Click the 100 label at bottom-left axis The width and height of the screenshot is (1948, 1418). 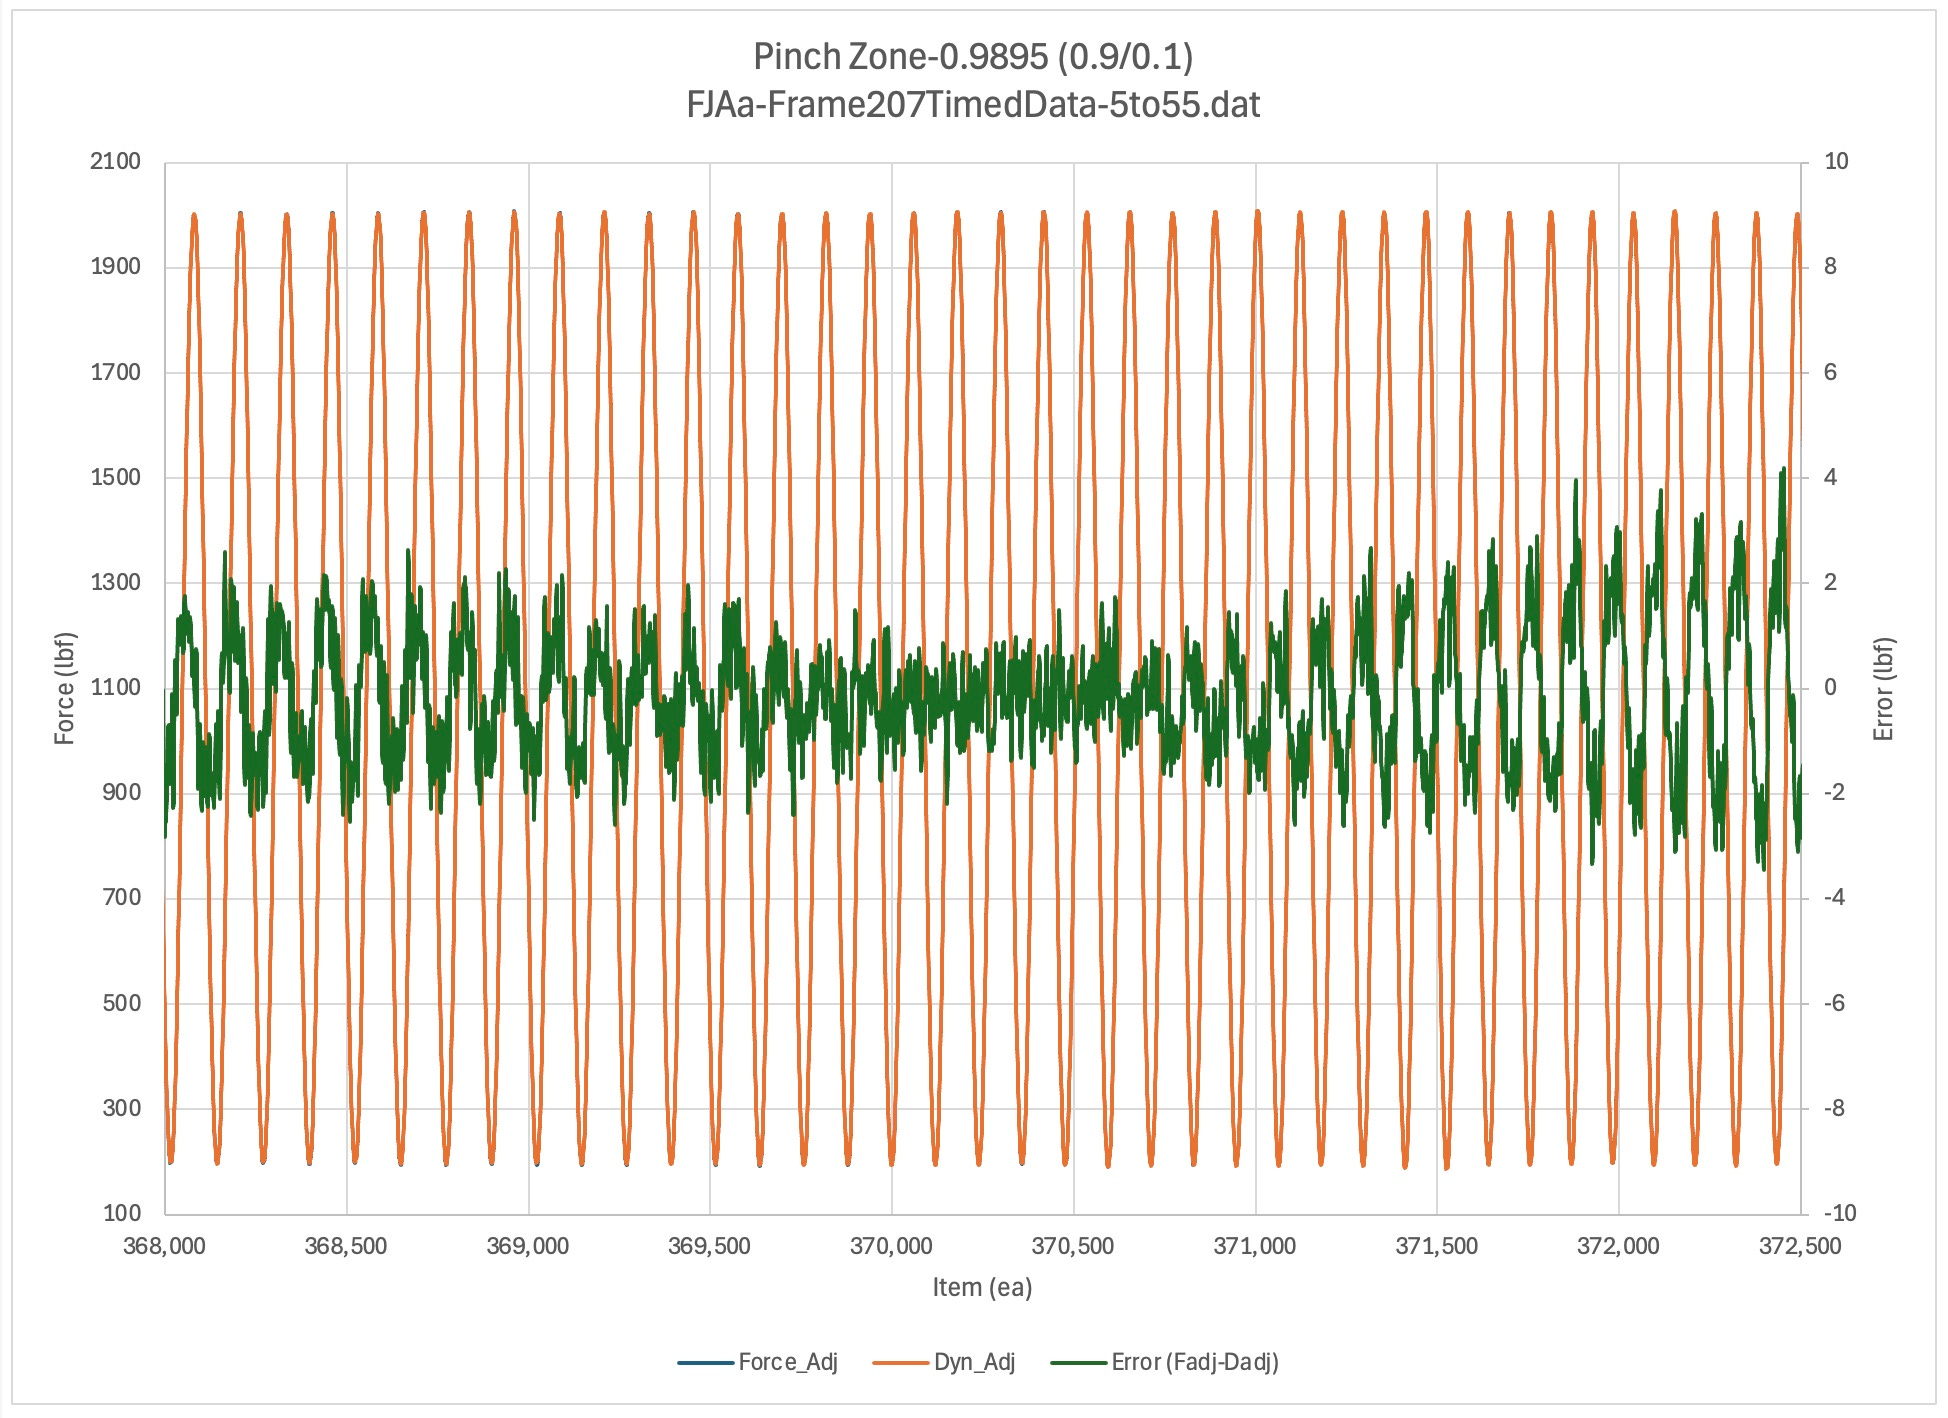pyautogui.click(x=122, y=1213)
